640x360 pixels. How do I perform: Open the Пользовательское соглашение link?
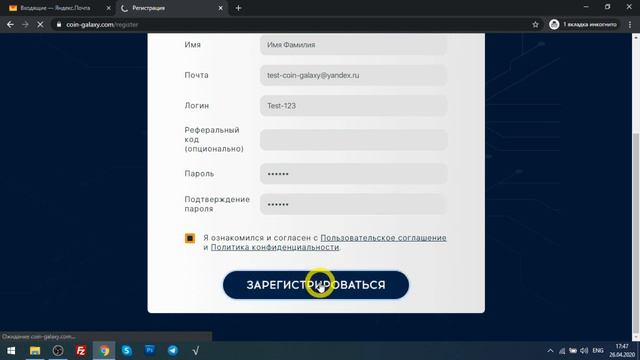coord(383,238)
